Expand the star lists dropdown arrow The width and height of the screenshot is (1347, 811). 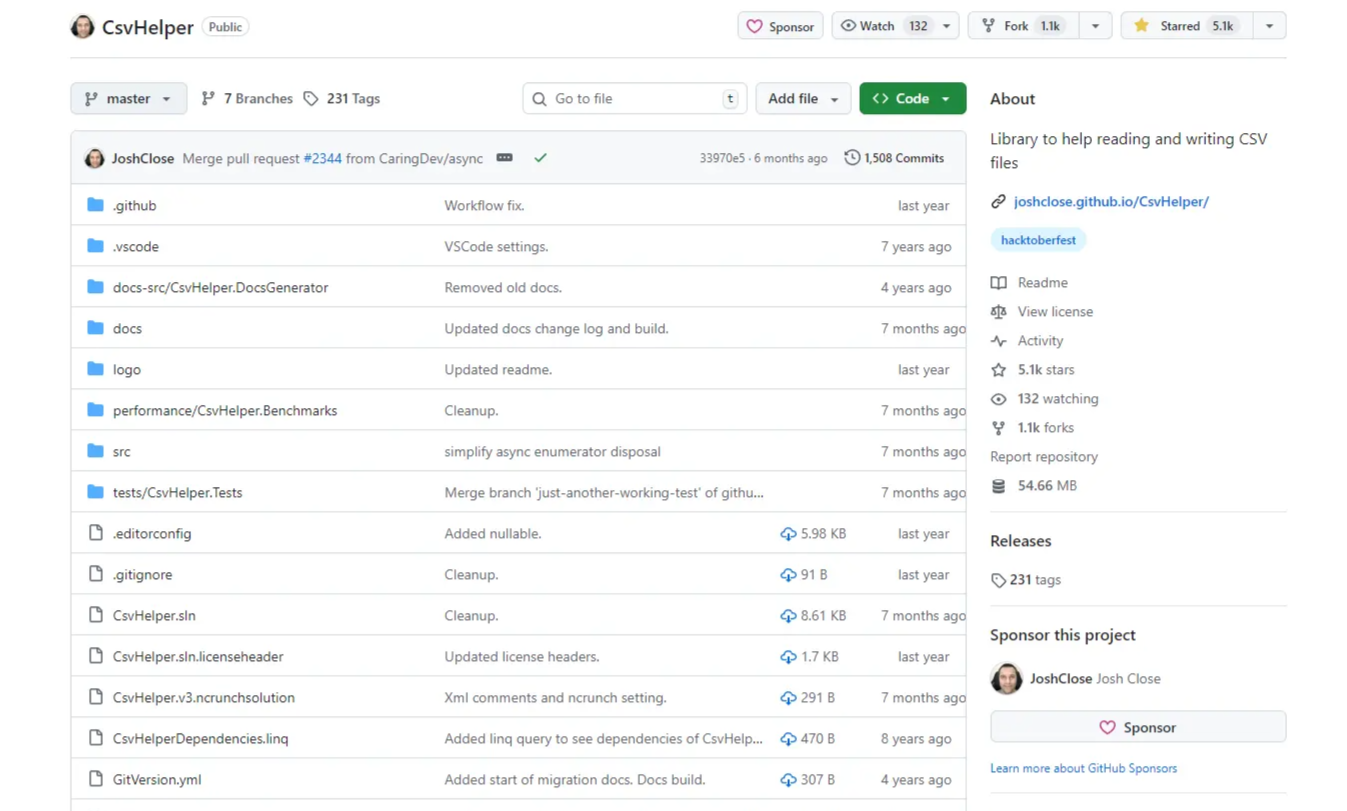(1269, 26)
